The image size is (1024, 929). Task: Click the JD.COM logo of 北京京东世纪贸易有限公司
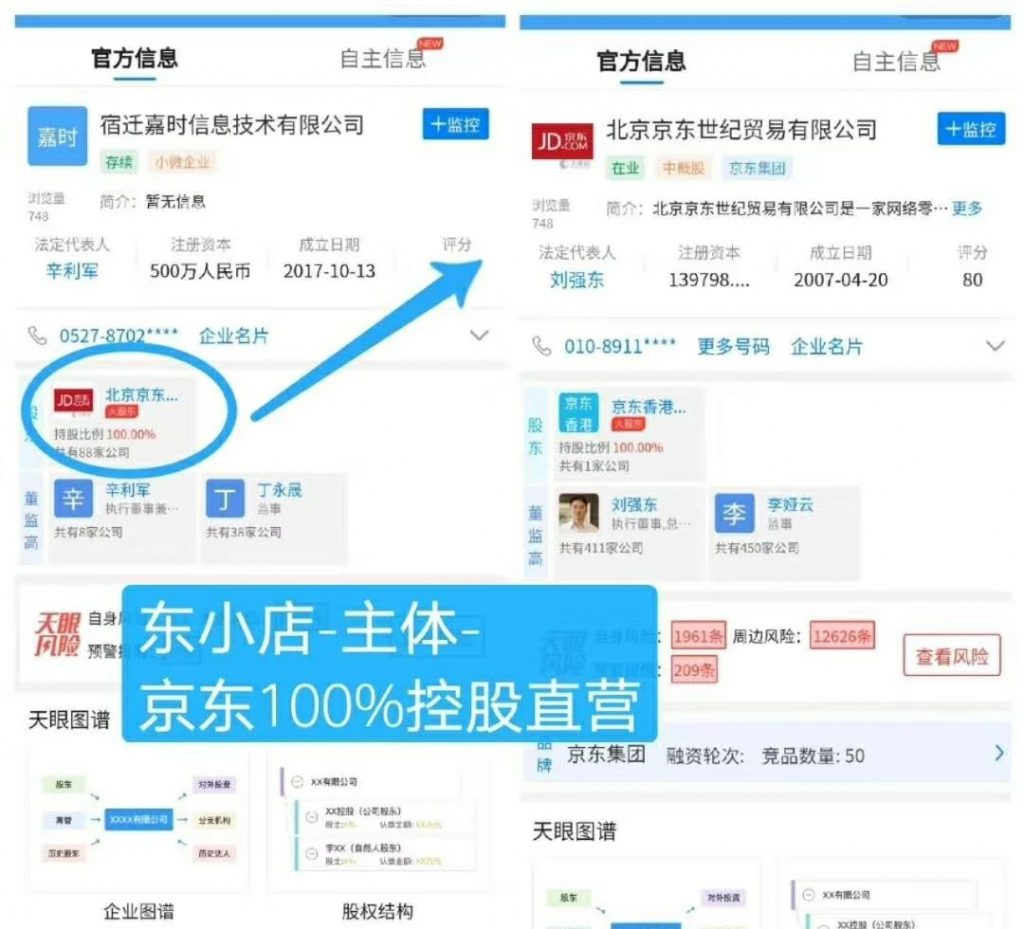[562, 141]
